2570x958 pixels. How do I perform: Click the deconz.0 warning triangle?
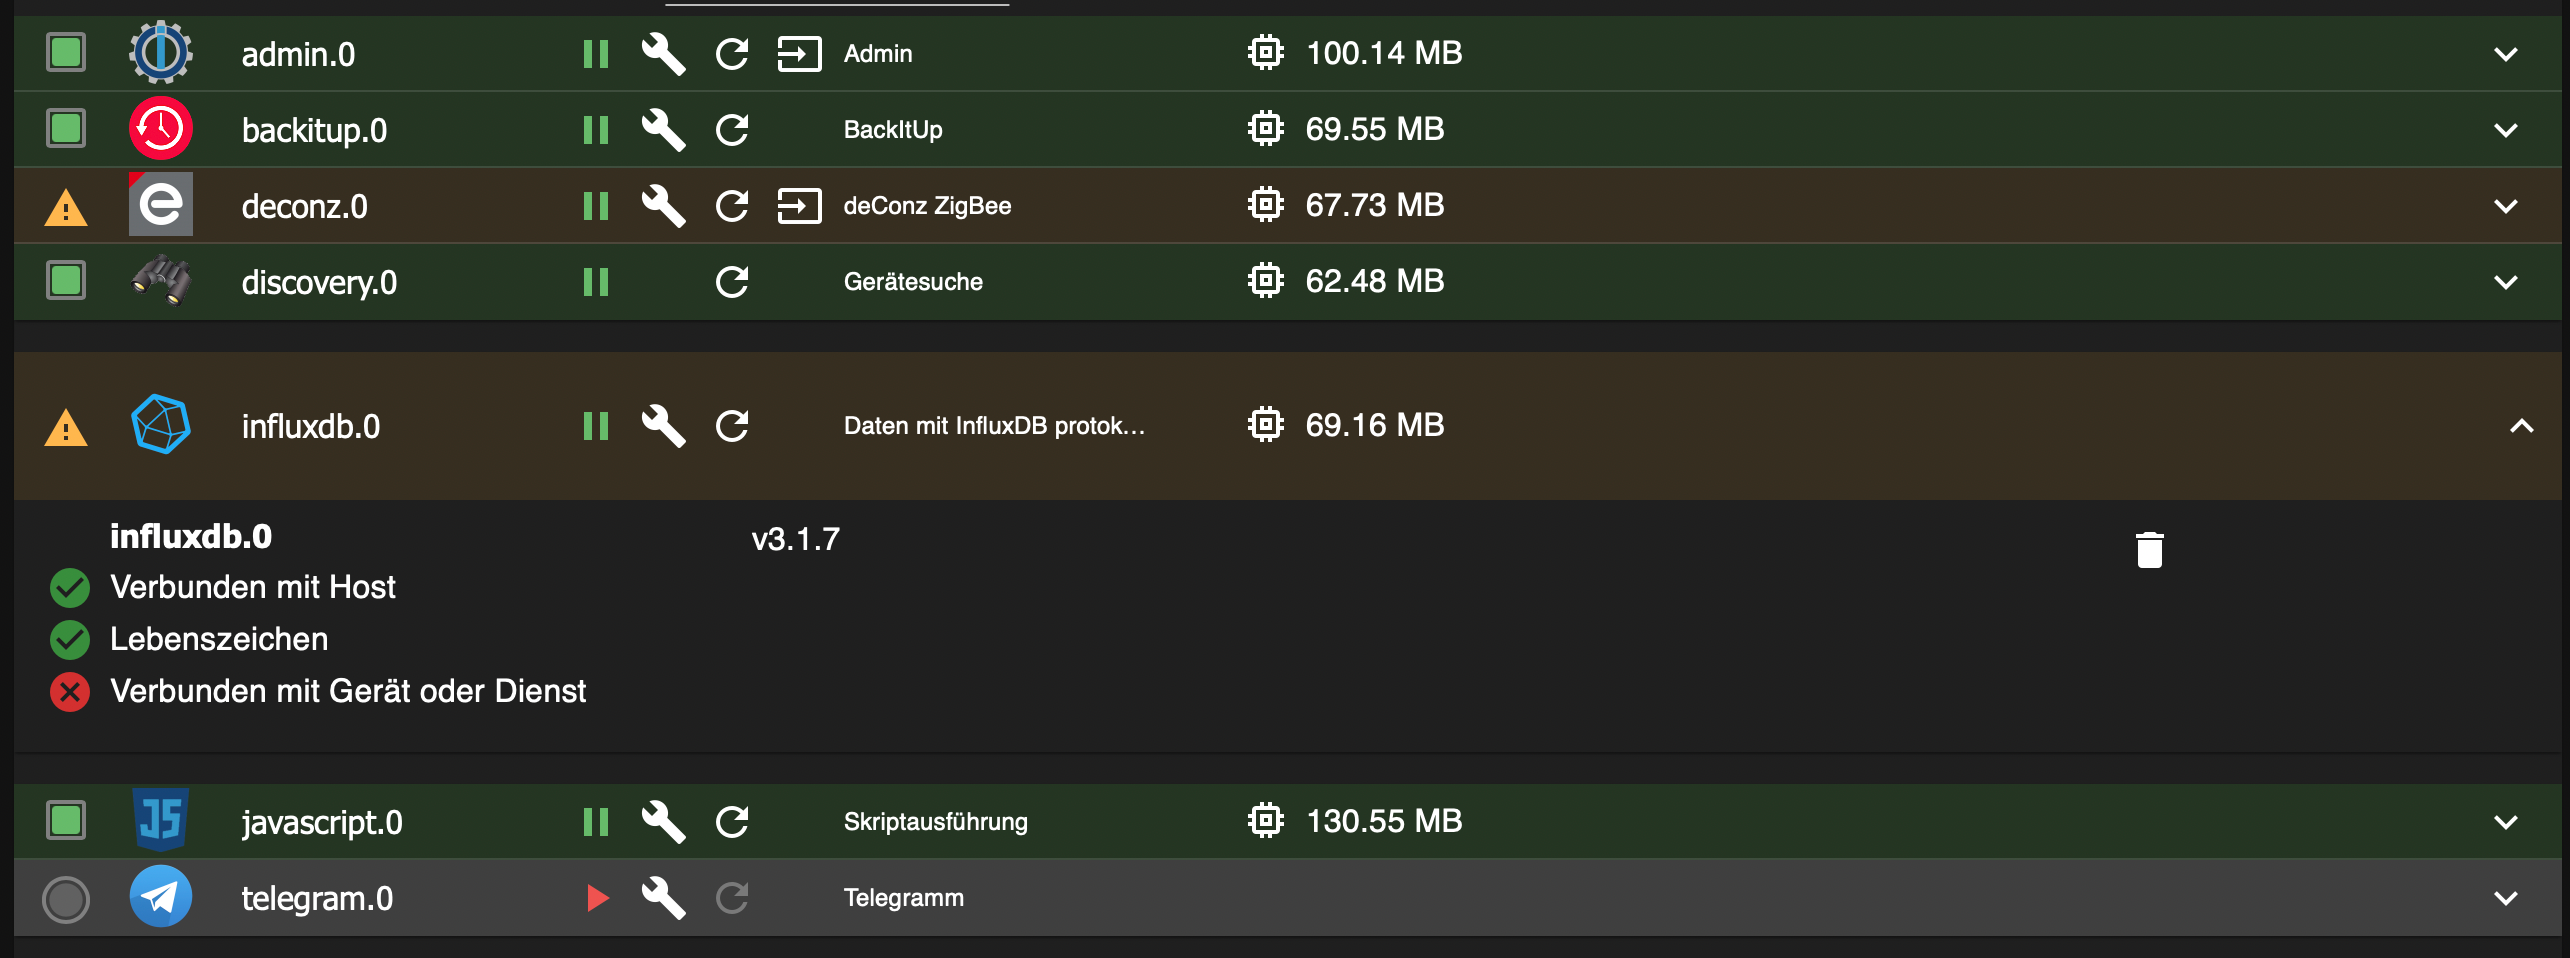pyautogui.click(x=66, y=208)
